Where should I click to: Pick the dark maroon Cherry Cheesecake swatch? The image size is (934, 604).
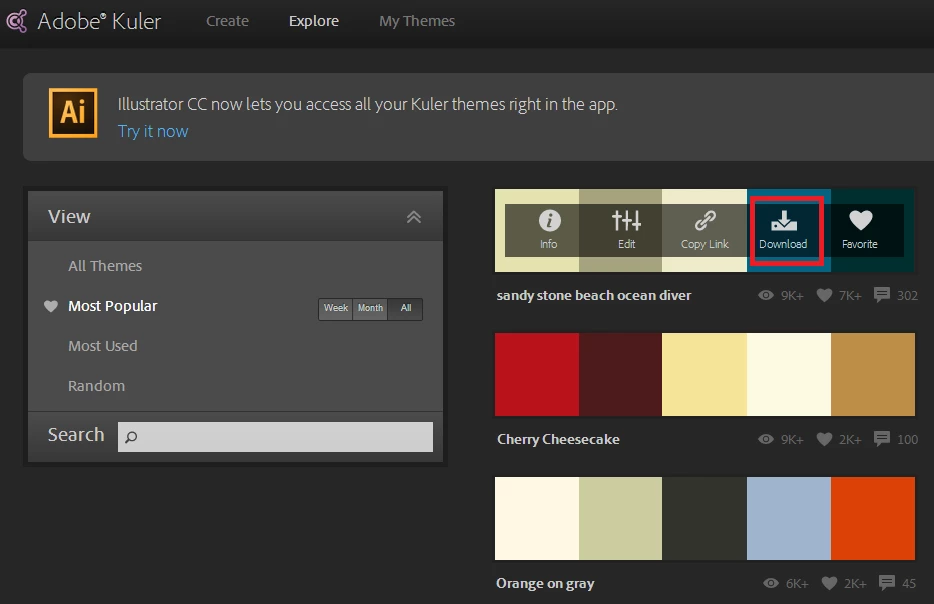pos(620,374)
